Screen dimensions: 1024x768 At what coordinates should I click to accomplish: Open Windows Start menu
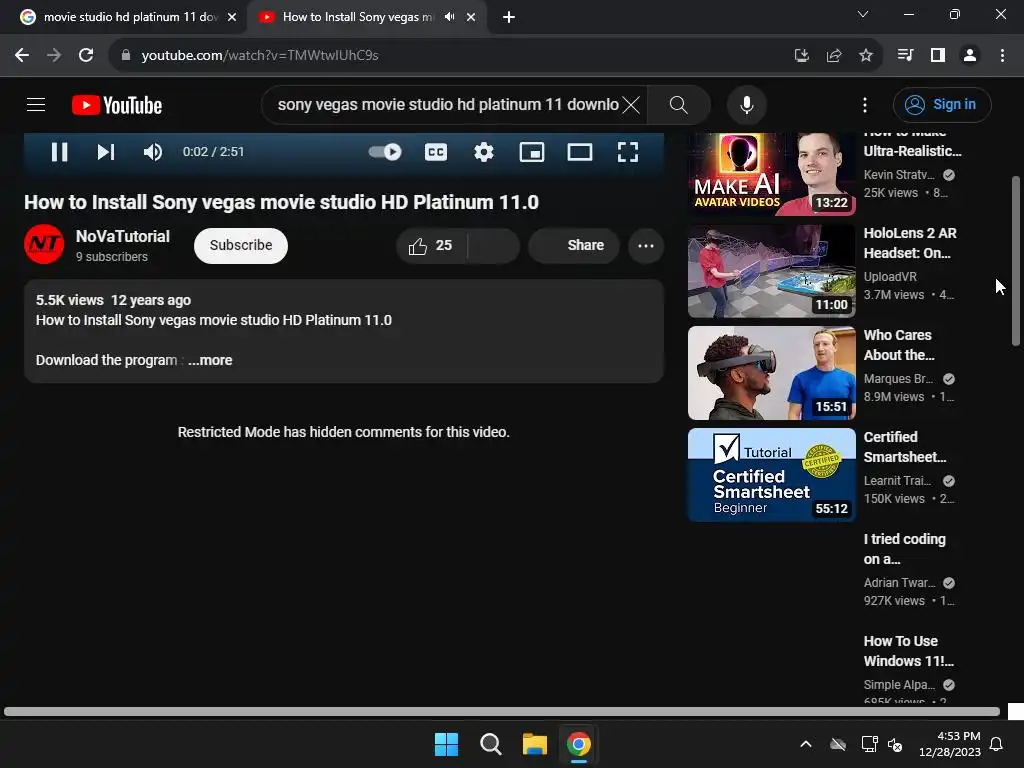pos(447,744)
